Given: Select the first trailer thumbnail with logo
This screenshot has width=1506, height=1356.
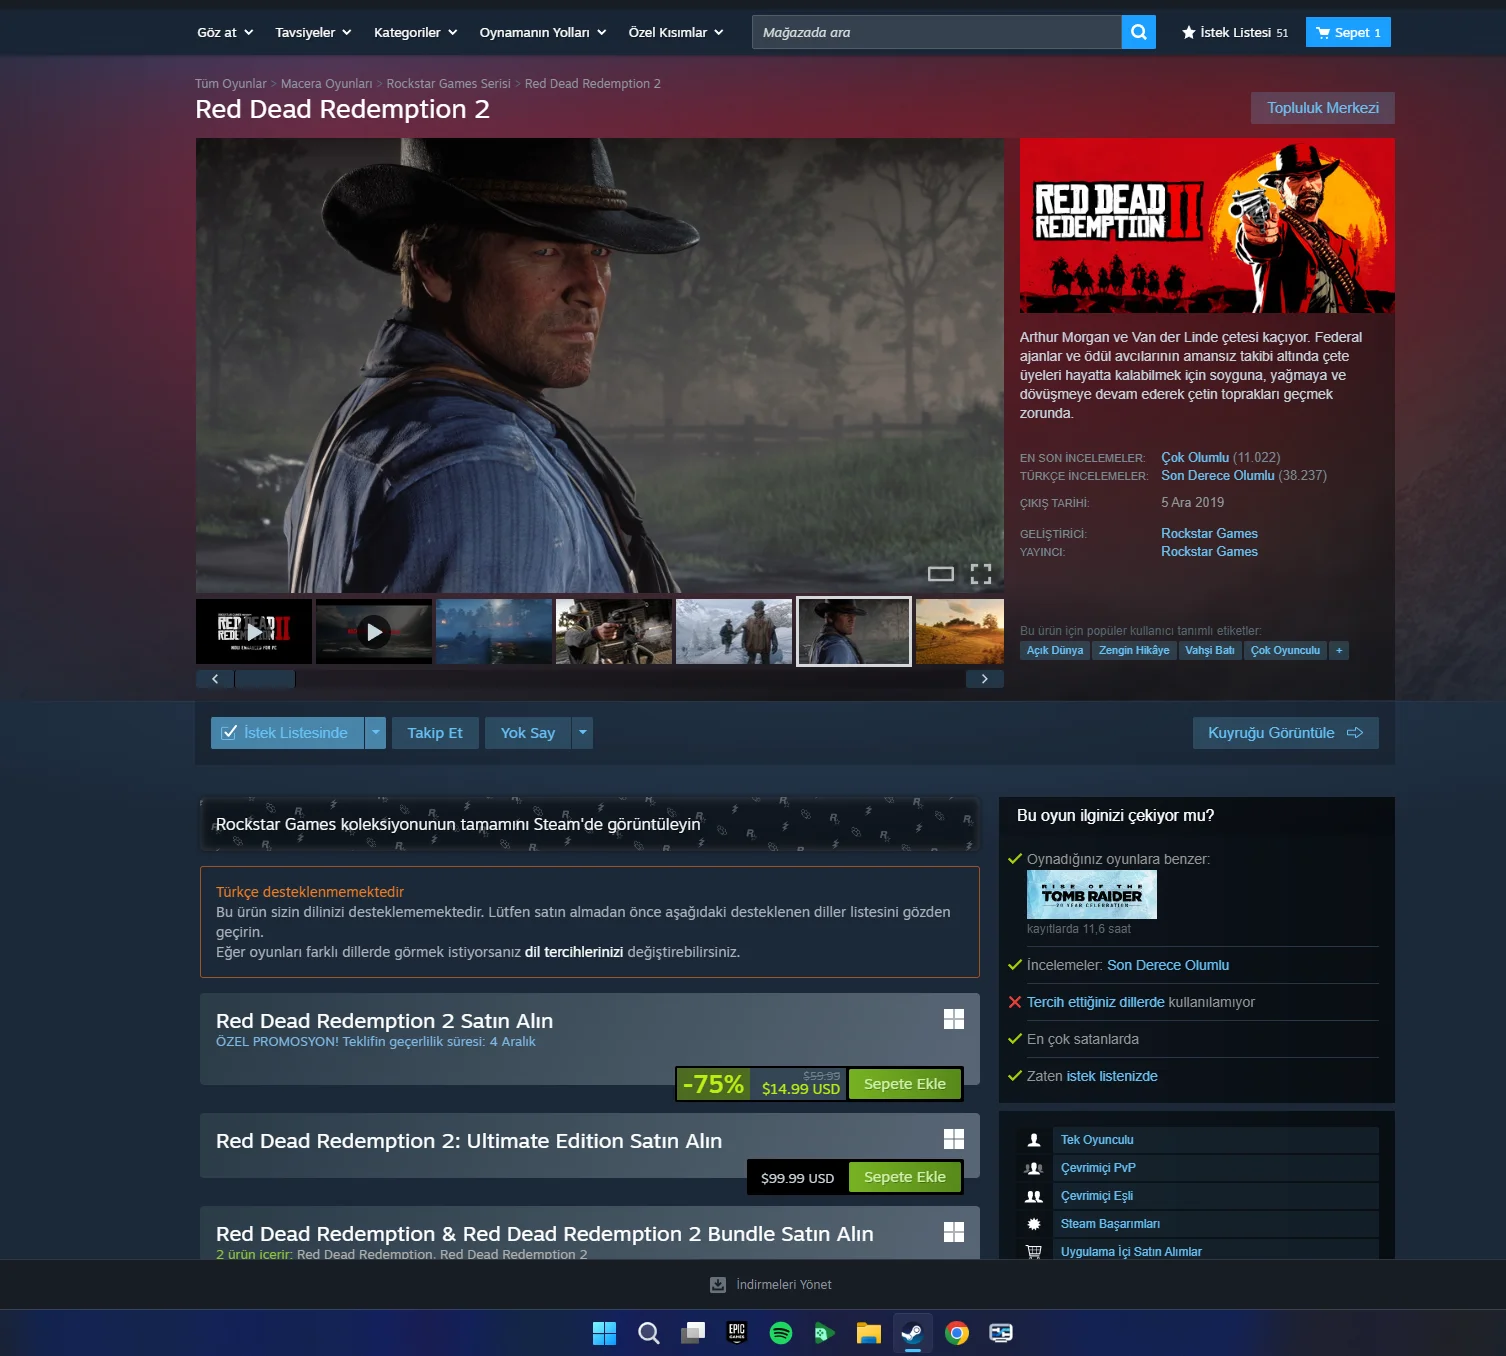Looking at the screenshot, I should pos(254,631).
